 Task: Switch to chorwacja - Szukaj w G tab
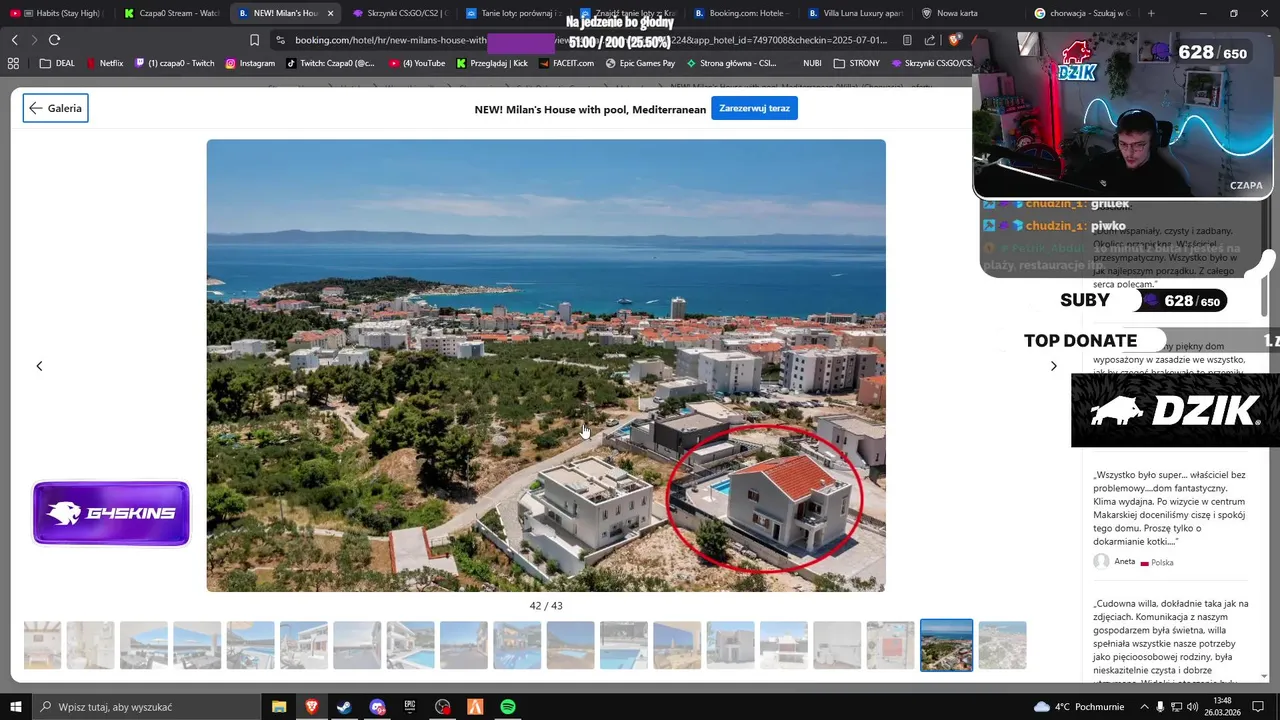(x=1082, y=13)
